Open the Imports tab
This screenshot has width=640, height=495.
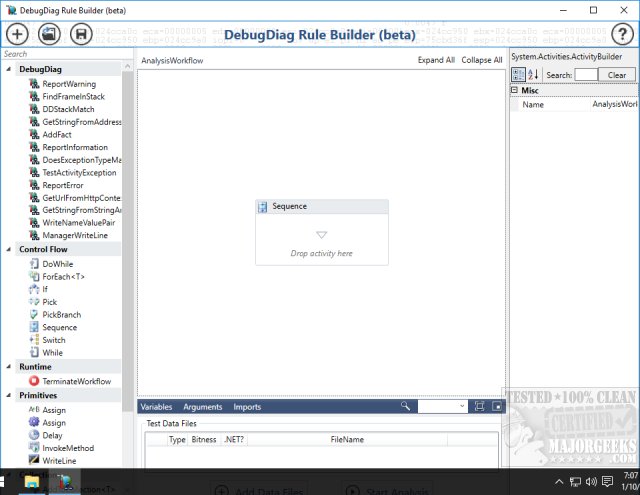tap(247, 406)
